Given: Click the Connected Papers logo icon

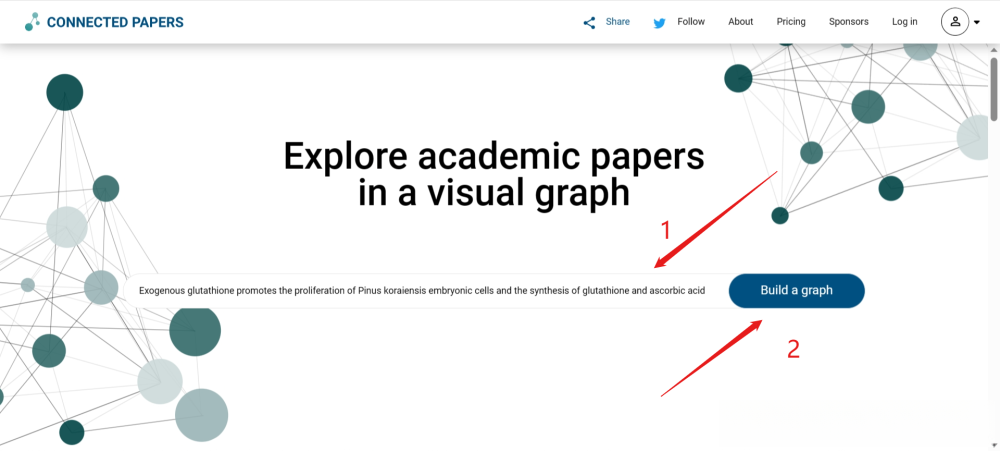Looking at the screenshot, I should [x=33, y=21].
